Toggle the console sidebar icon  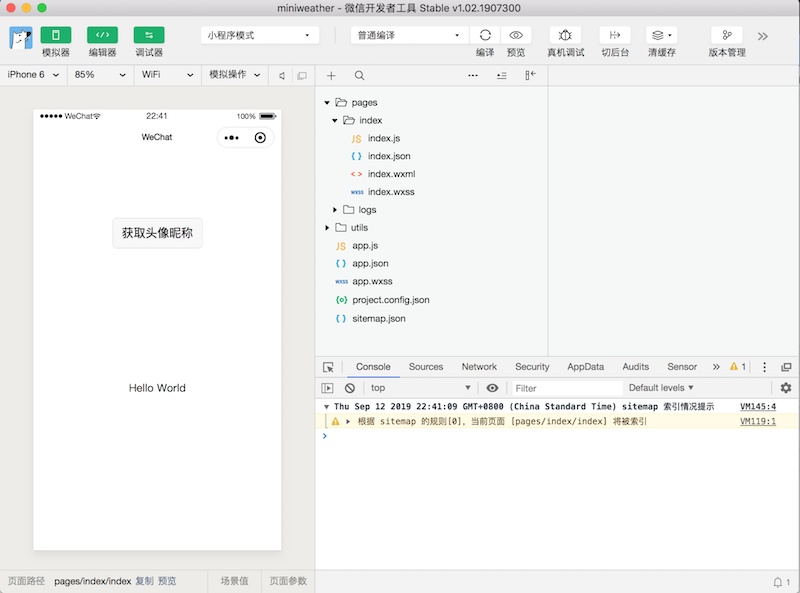(x=327, y=388)
